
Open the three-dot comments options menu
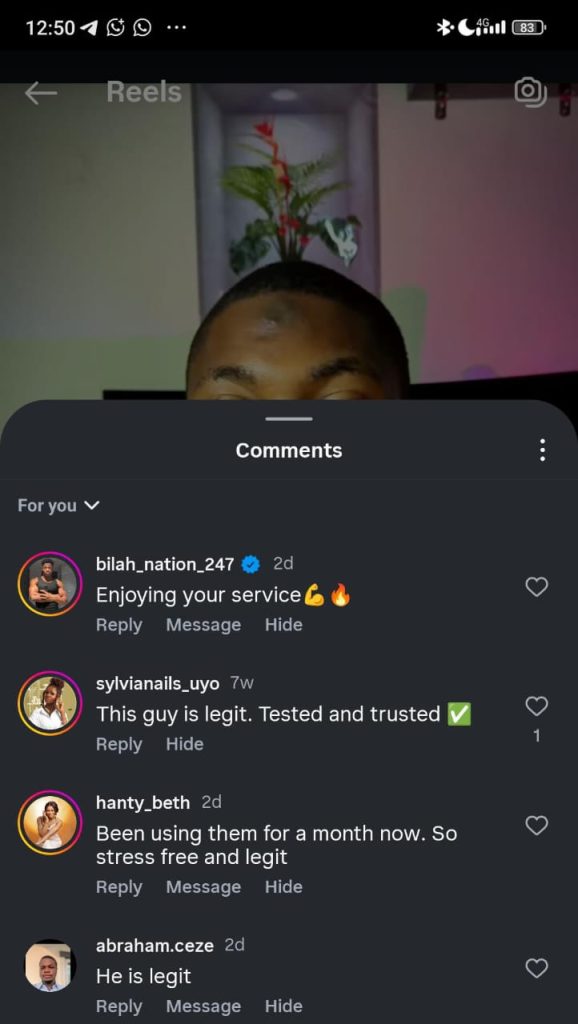pos(542,450)
